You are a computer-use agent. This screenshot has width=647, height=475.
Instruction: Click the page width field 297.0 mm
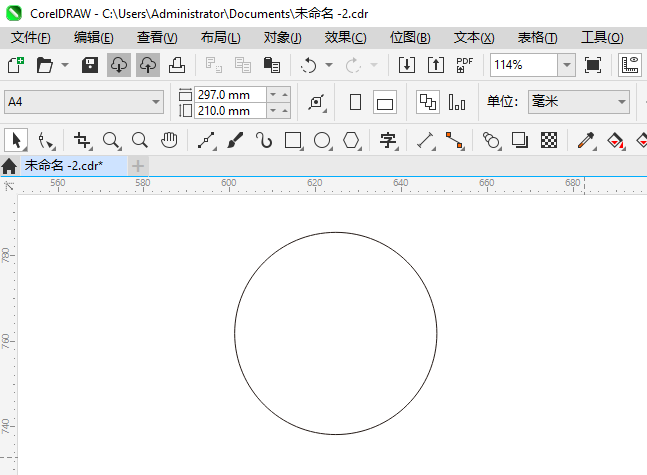pyautogui.click(x=230, y=95)
